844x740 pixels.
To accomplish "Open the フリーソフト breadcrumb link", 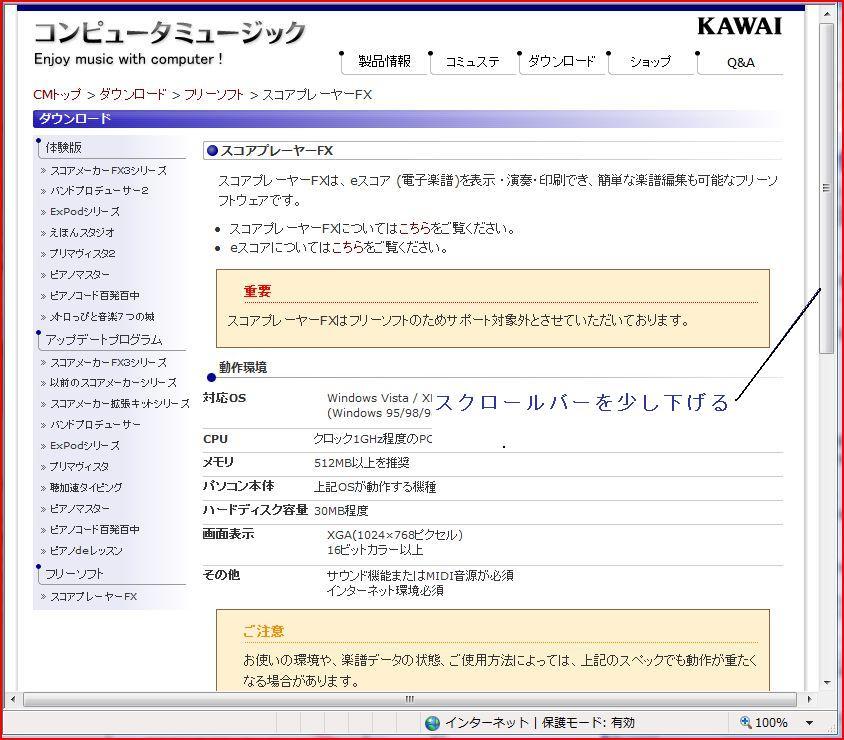I will tap(214, 94).
